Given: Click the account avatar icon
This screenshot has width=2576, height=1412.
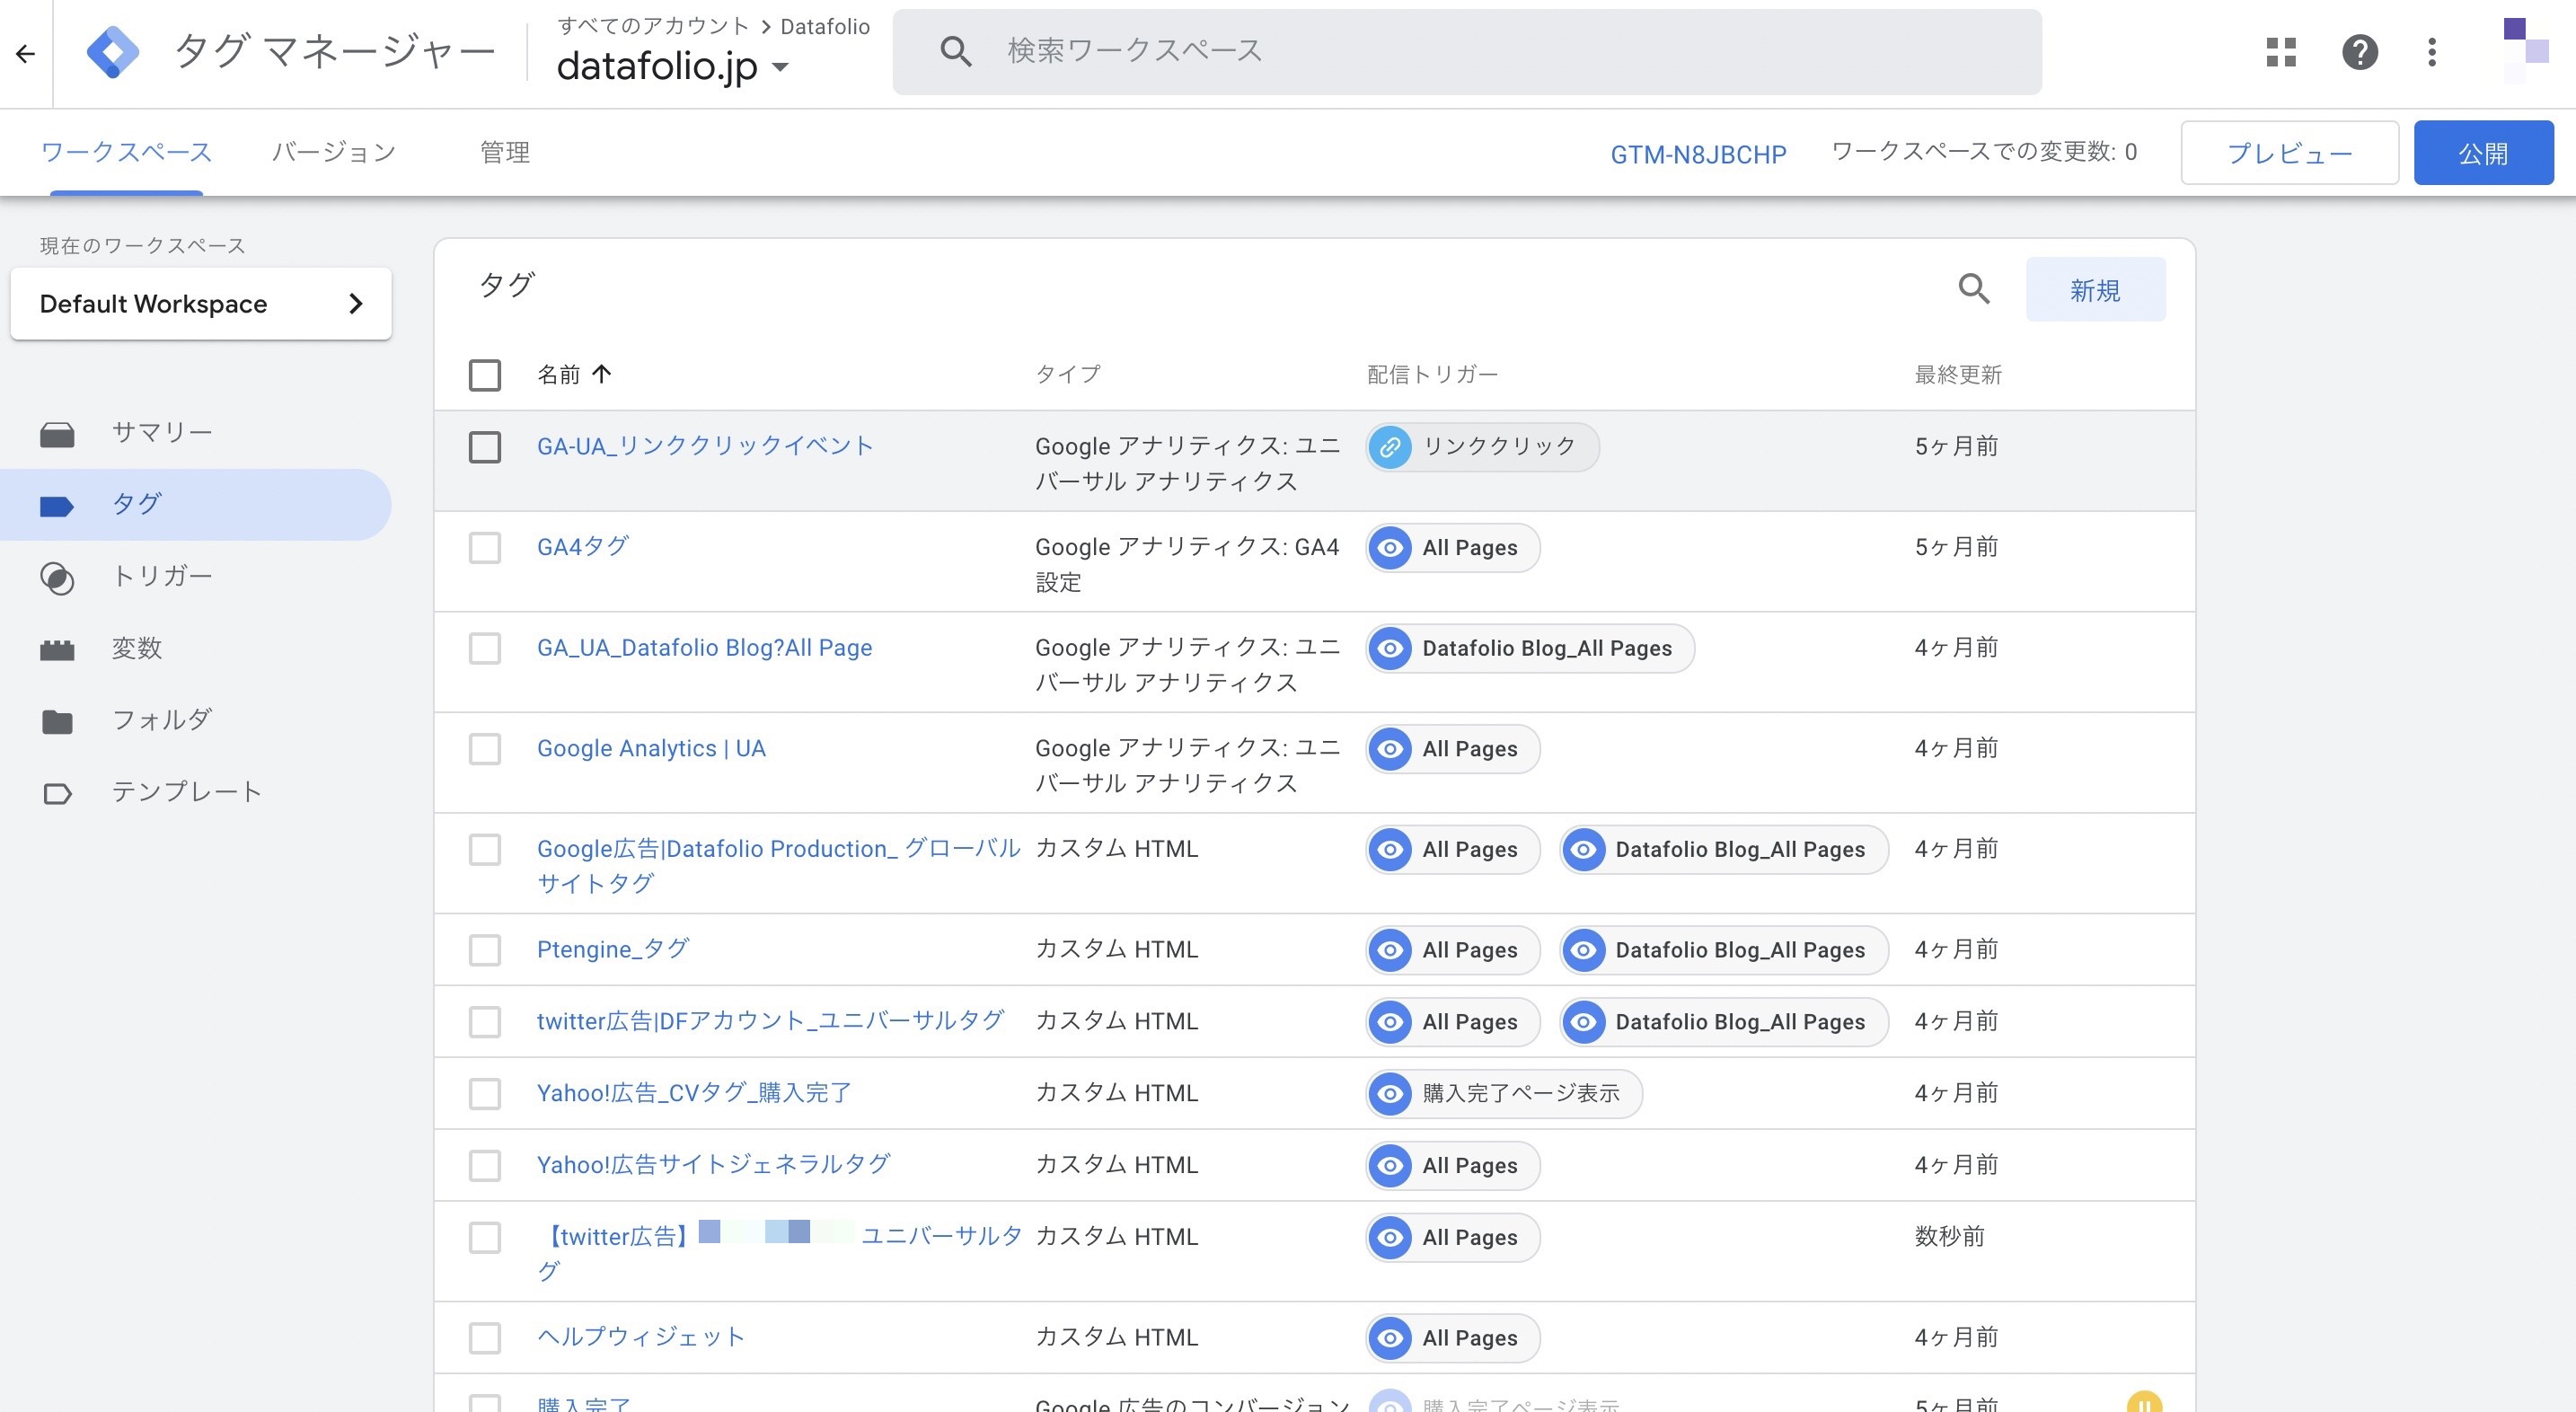Looking at the screenshot, I should (2525, 50).
